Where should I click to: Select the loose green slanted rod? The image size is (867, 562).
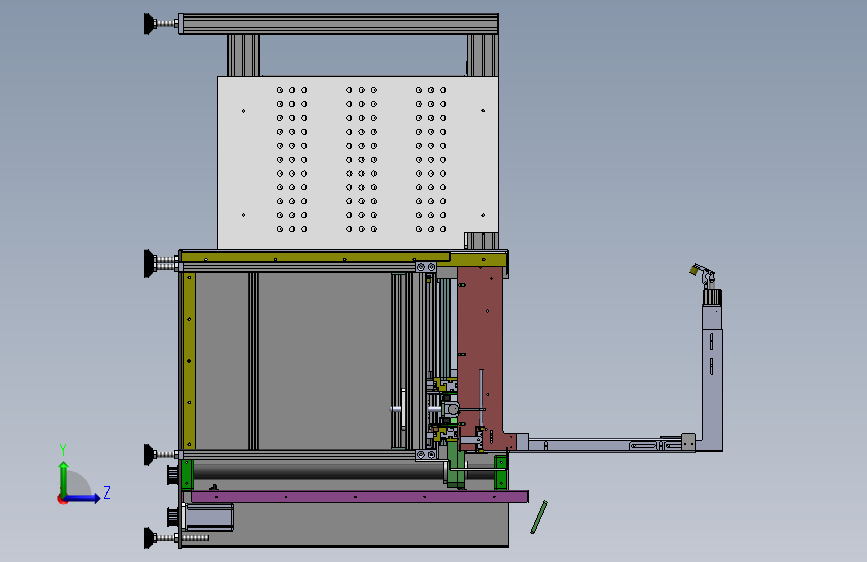(x=539, y=517)
